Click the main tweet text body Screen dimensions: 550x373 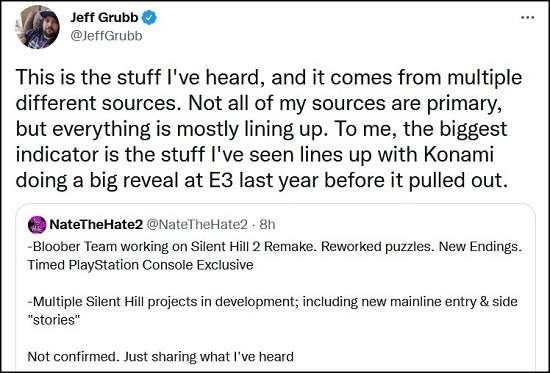point(269,129)
